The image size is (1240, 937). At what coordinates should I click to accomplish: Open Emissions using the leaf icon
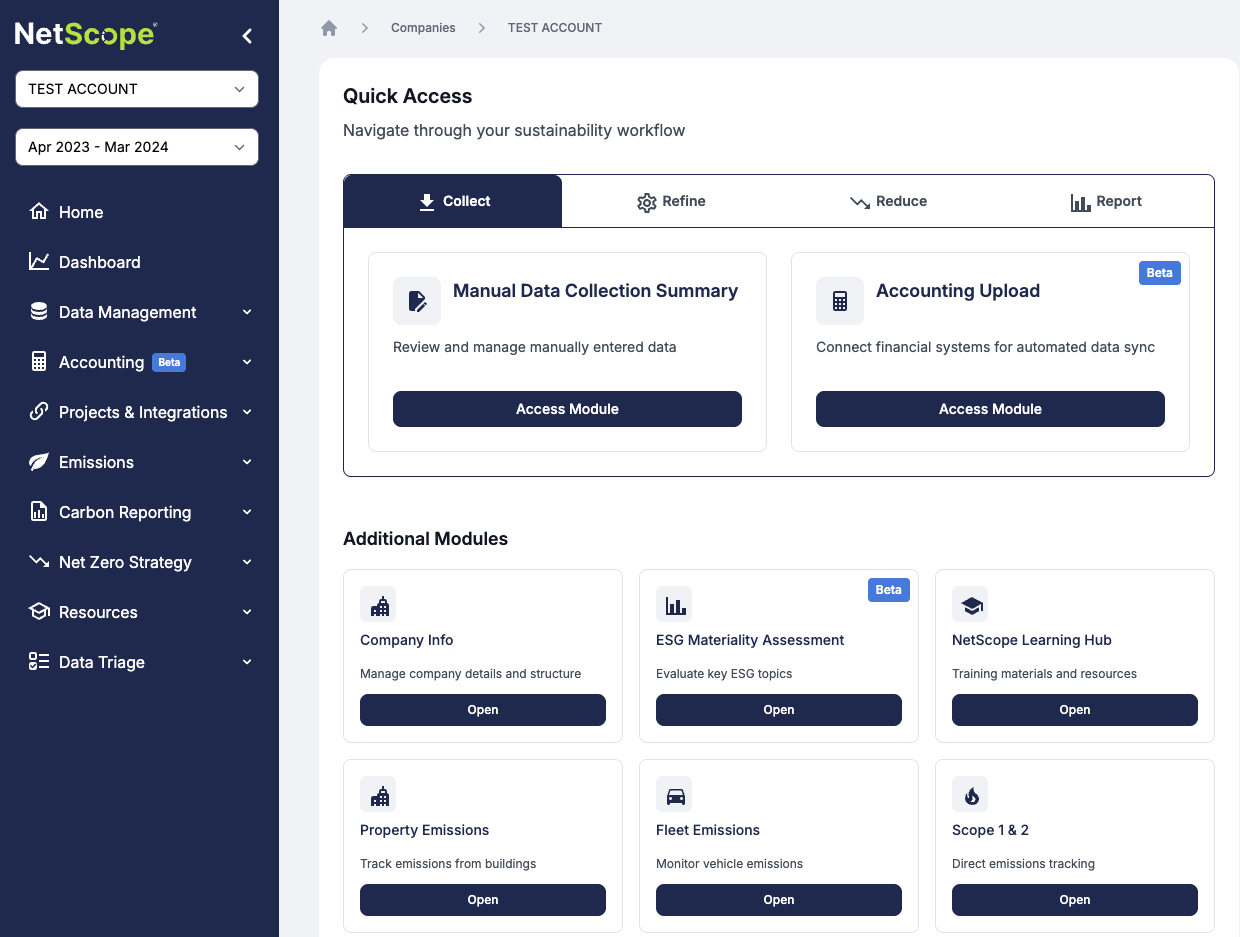[39, 462]
